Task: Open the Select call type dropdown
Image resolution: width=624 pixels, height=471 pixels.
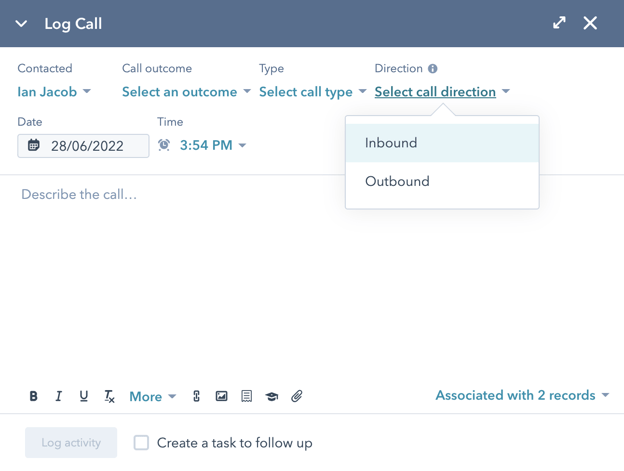Action: (x=312, y=92)
